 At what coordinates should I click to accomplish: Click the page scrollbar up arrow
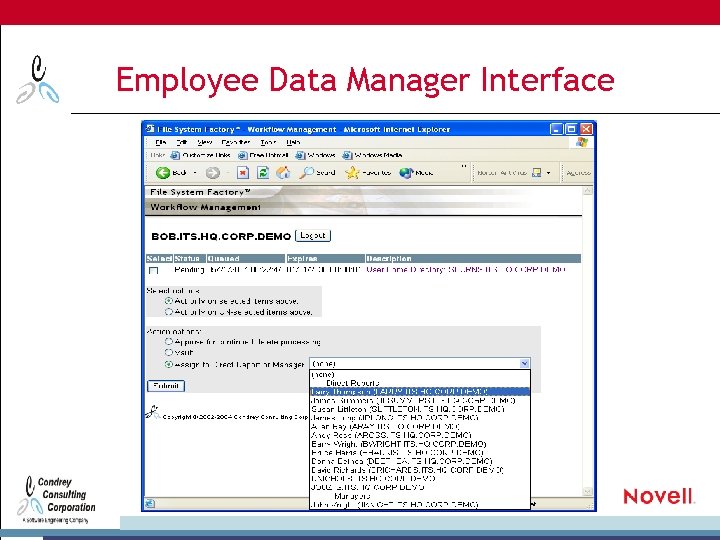tap(588, 191)
